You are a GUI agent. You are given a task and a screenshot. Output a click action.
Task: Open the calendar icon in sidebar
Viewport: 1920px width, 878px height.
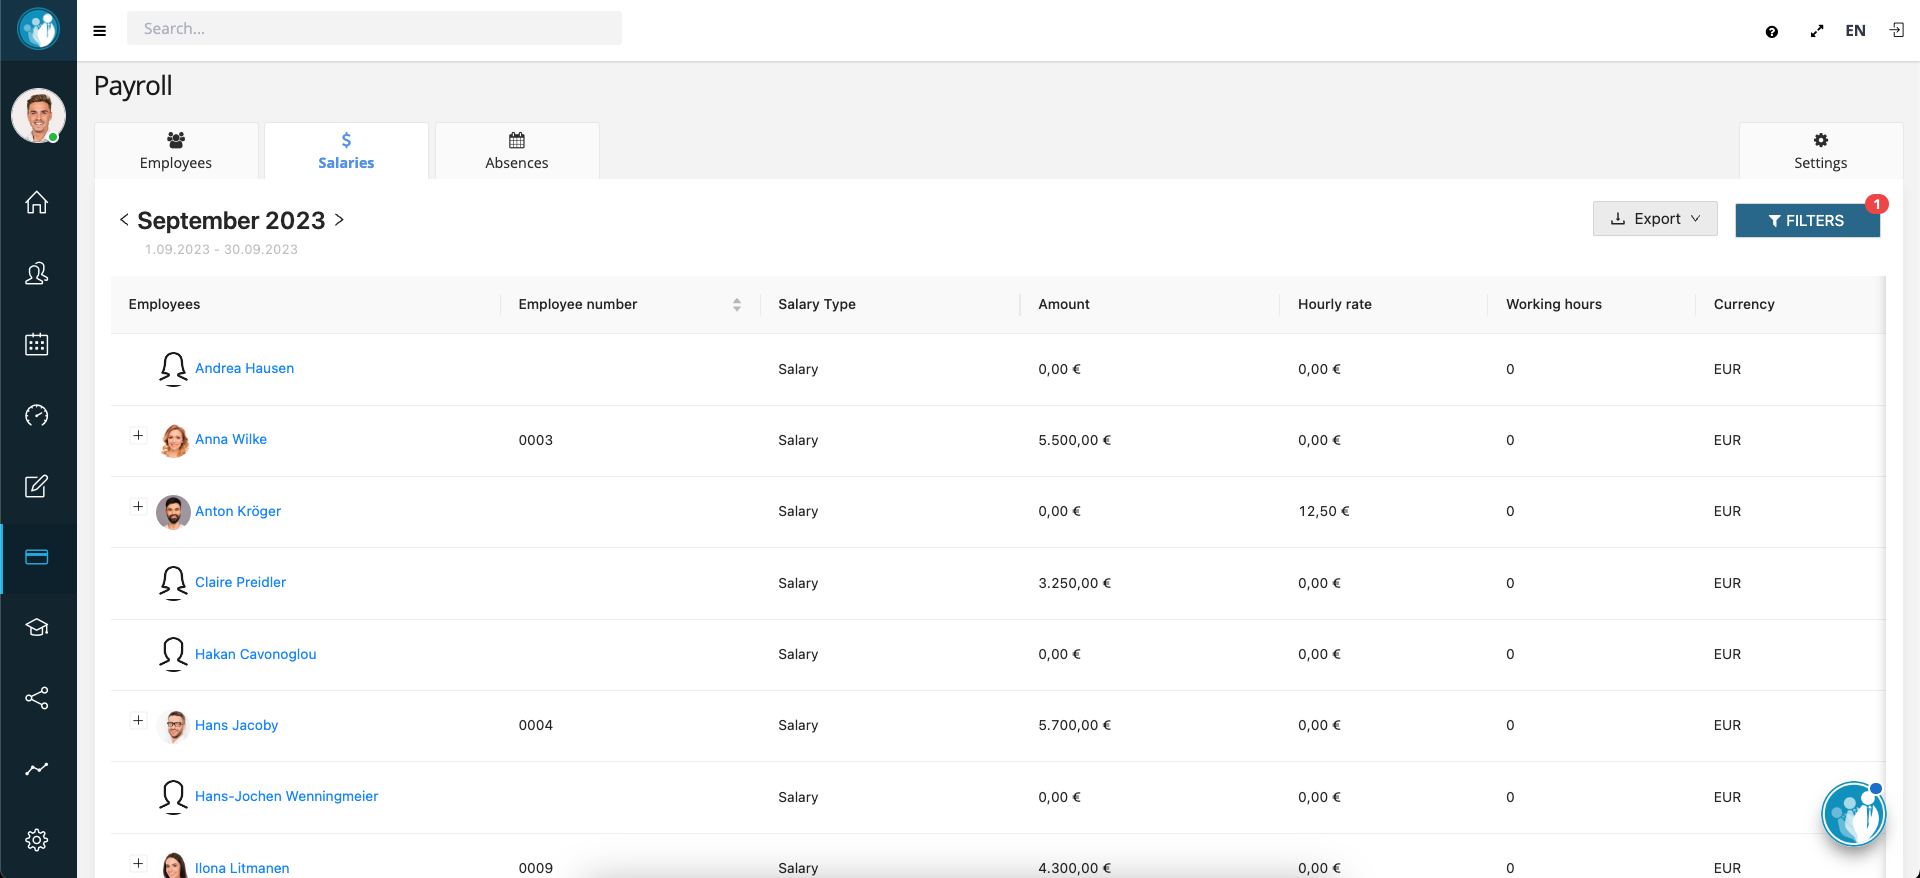click(x=37, y=345)
